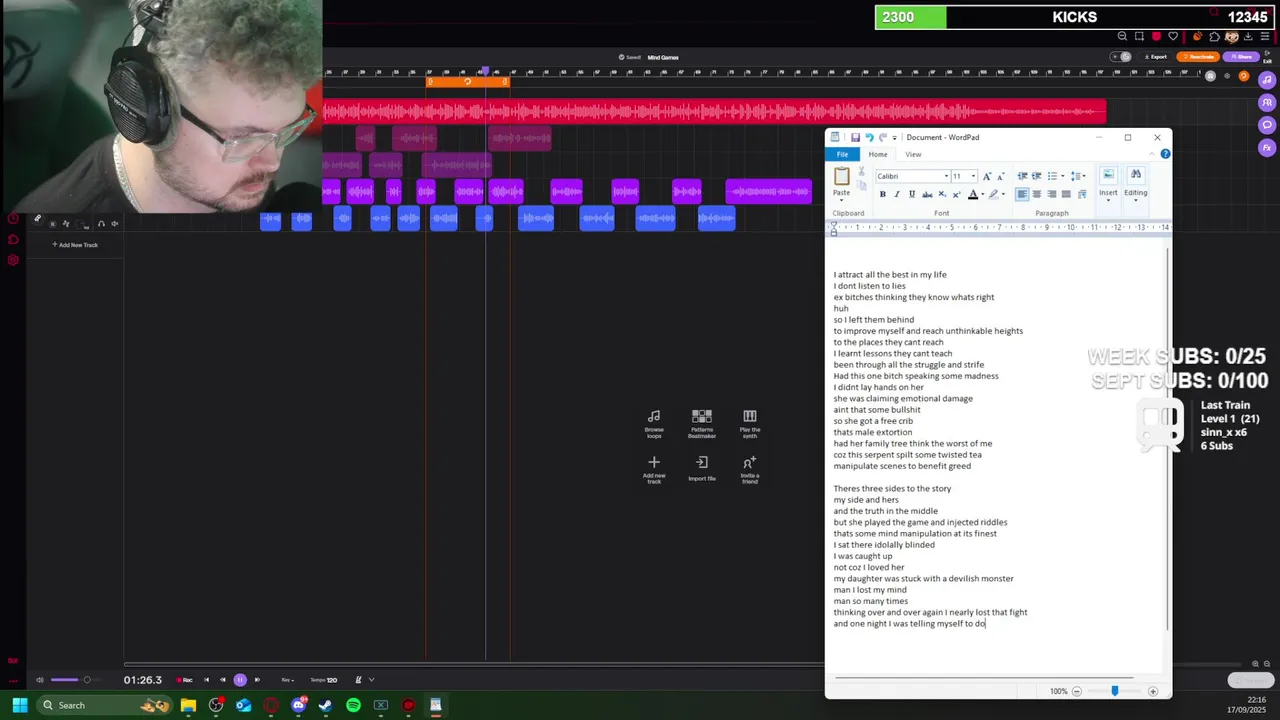
Task: Open the text highlight color dropdown arrow
Action: pyautogui.click(x=1003, y=194)
